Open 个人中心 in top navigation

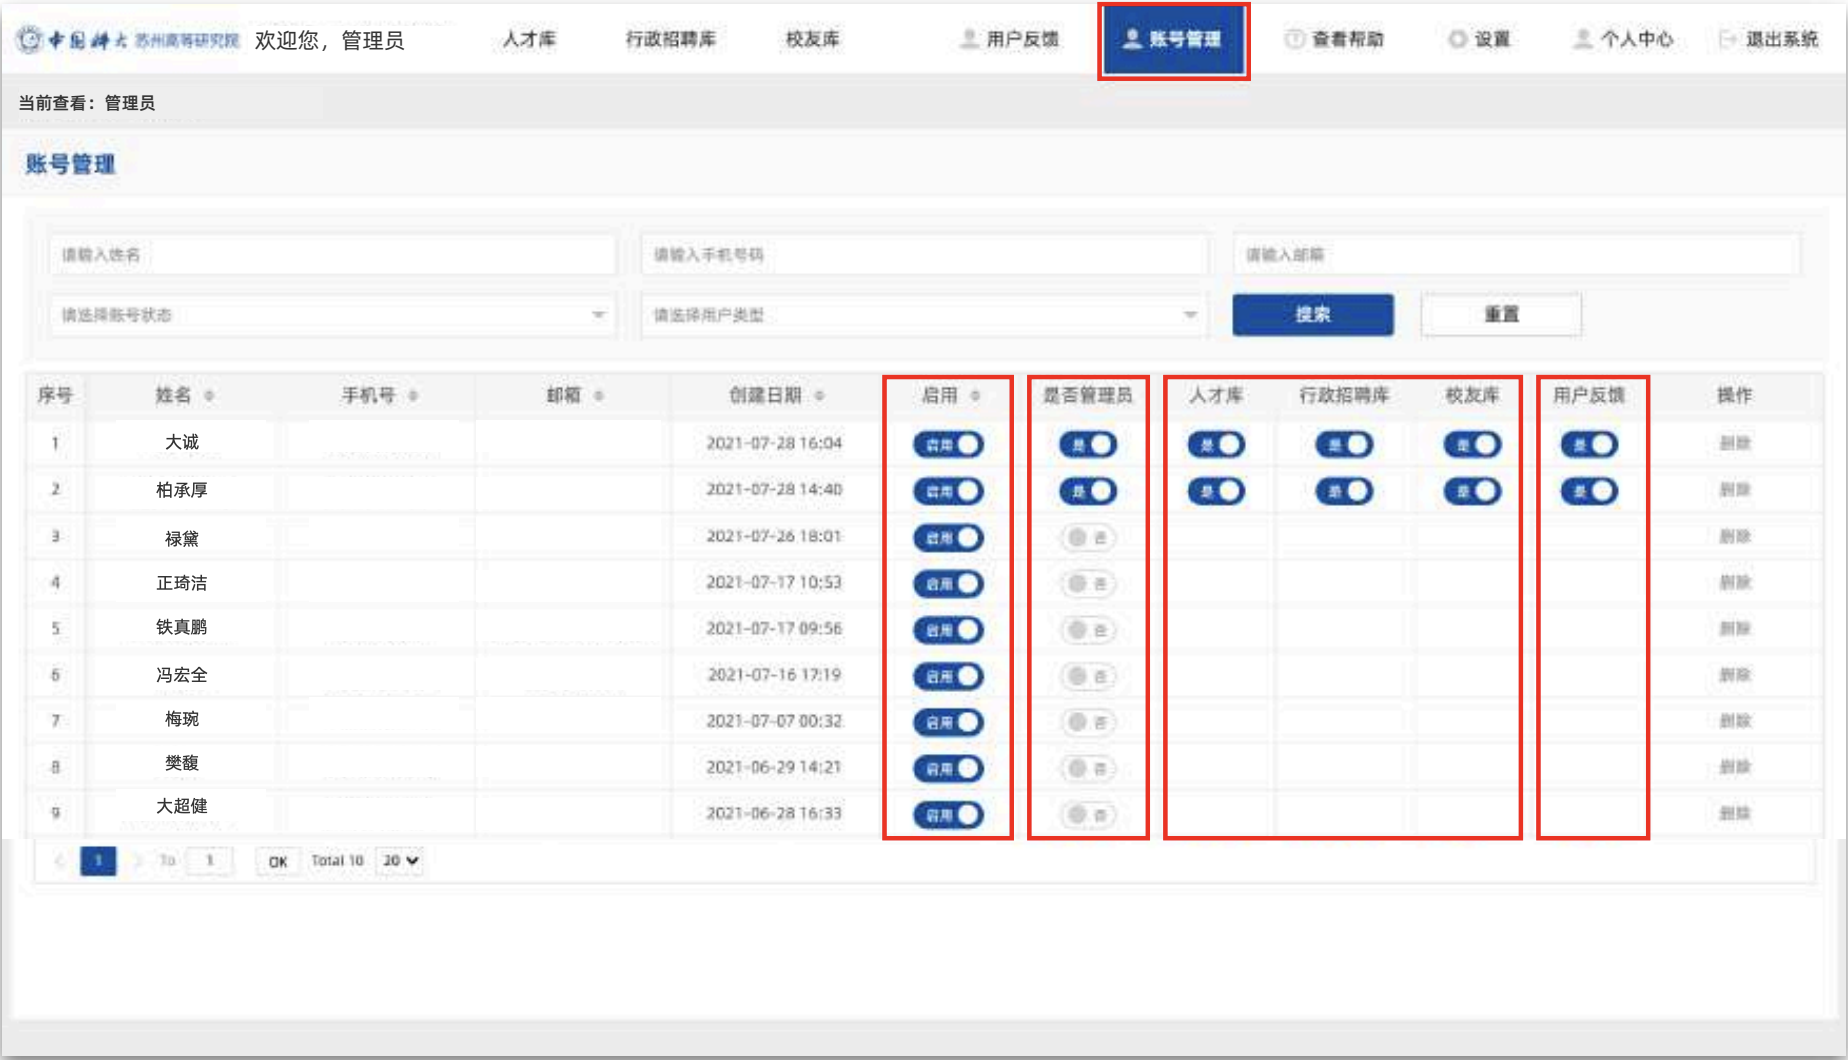coord(1623,39)
